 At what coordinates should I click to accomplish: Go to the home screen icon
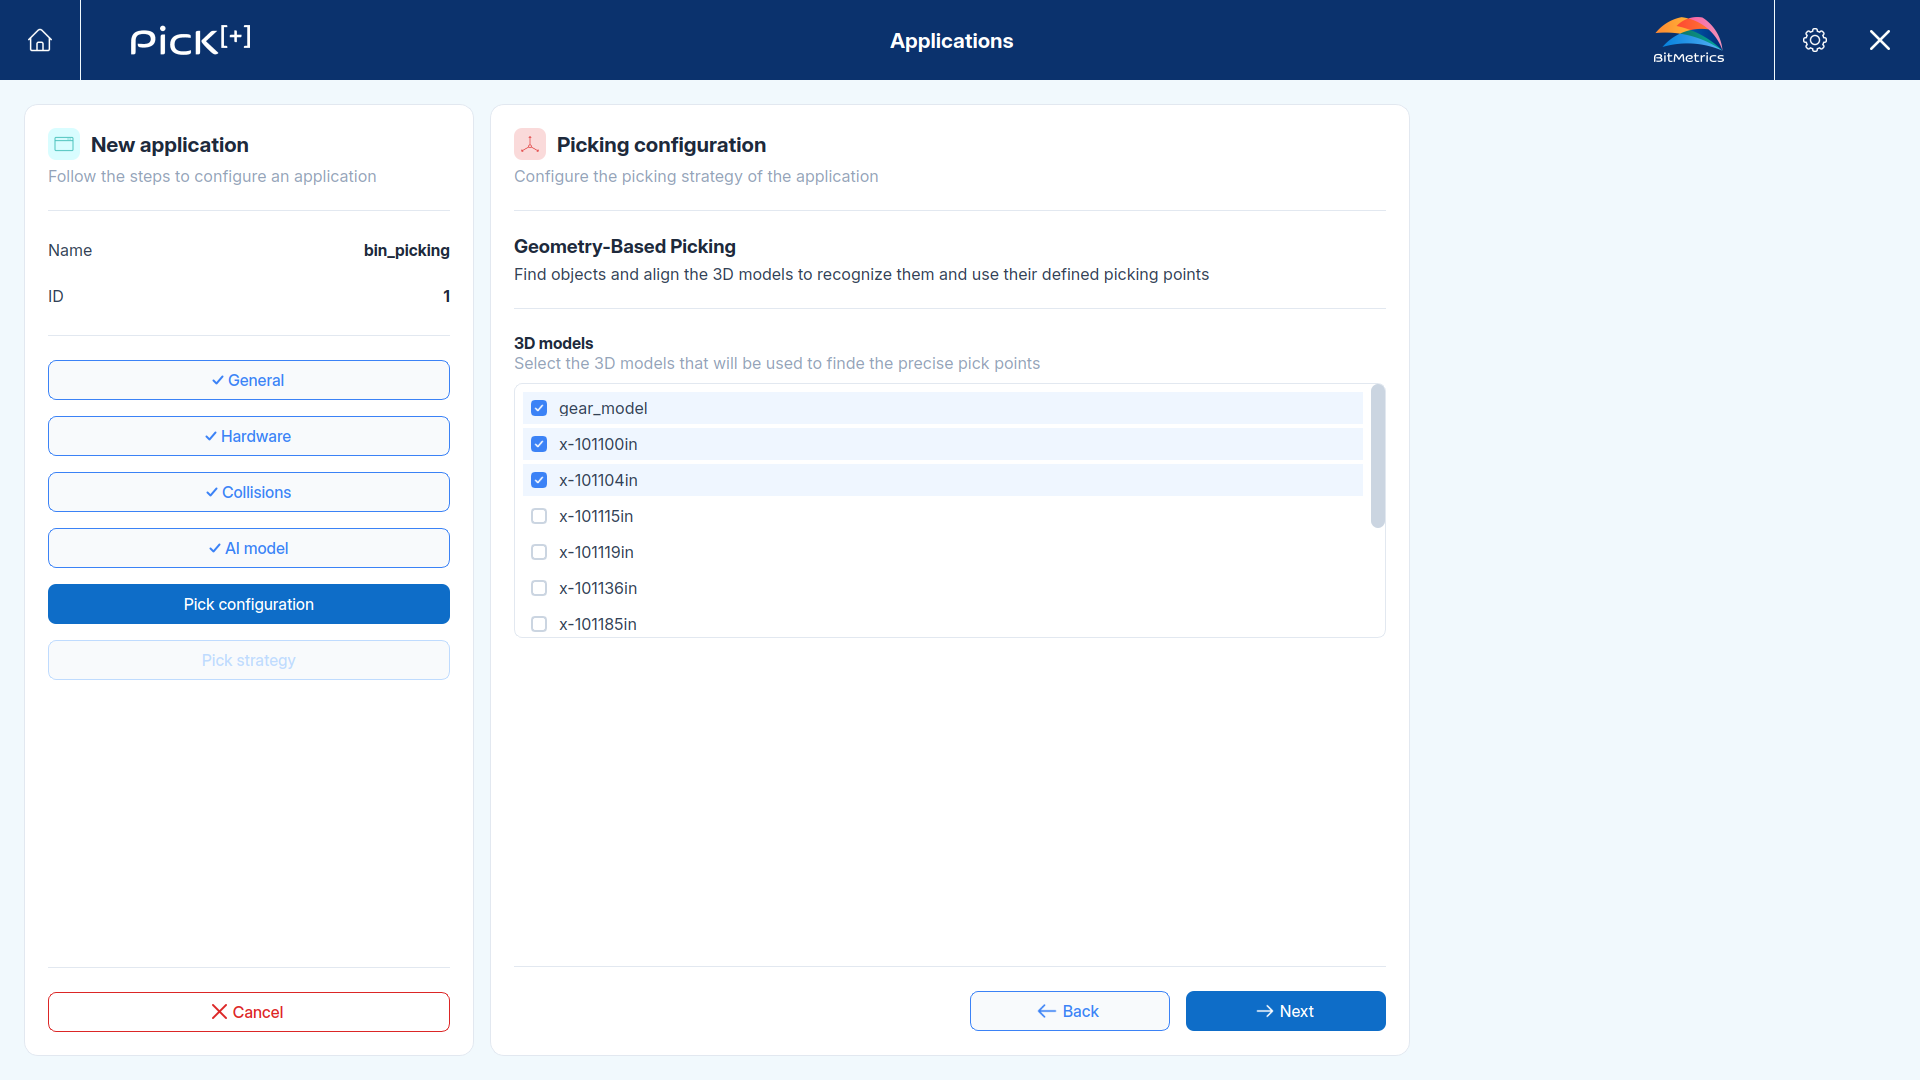point(40,40)
